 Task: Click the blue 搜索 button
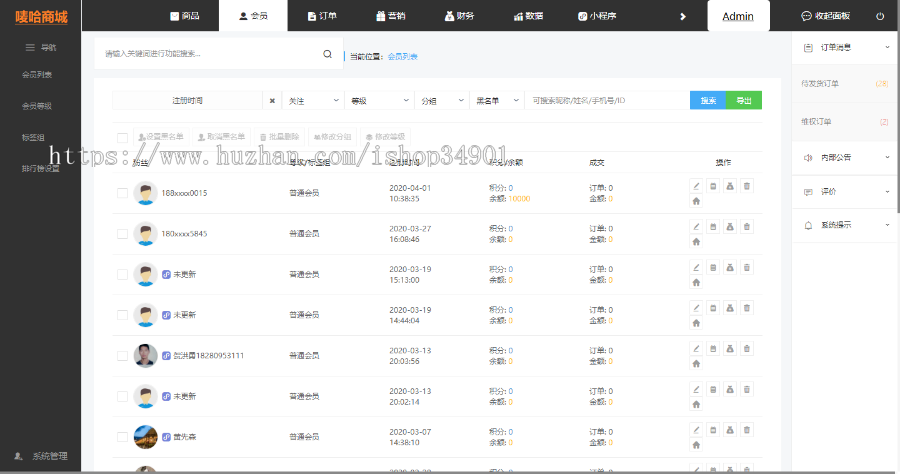(708, 100)
